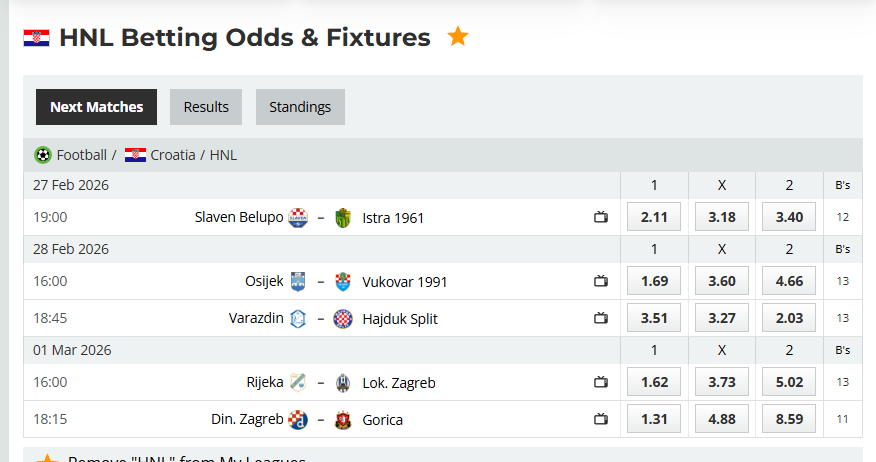Click the orange favorite star next to title
This screenshot has width=876, height=462.
[x=458, y=37]
